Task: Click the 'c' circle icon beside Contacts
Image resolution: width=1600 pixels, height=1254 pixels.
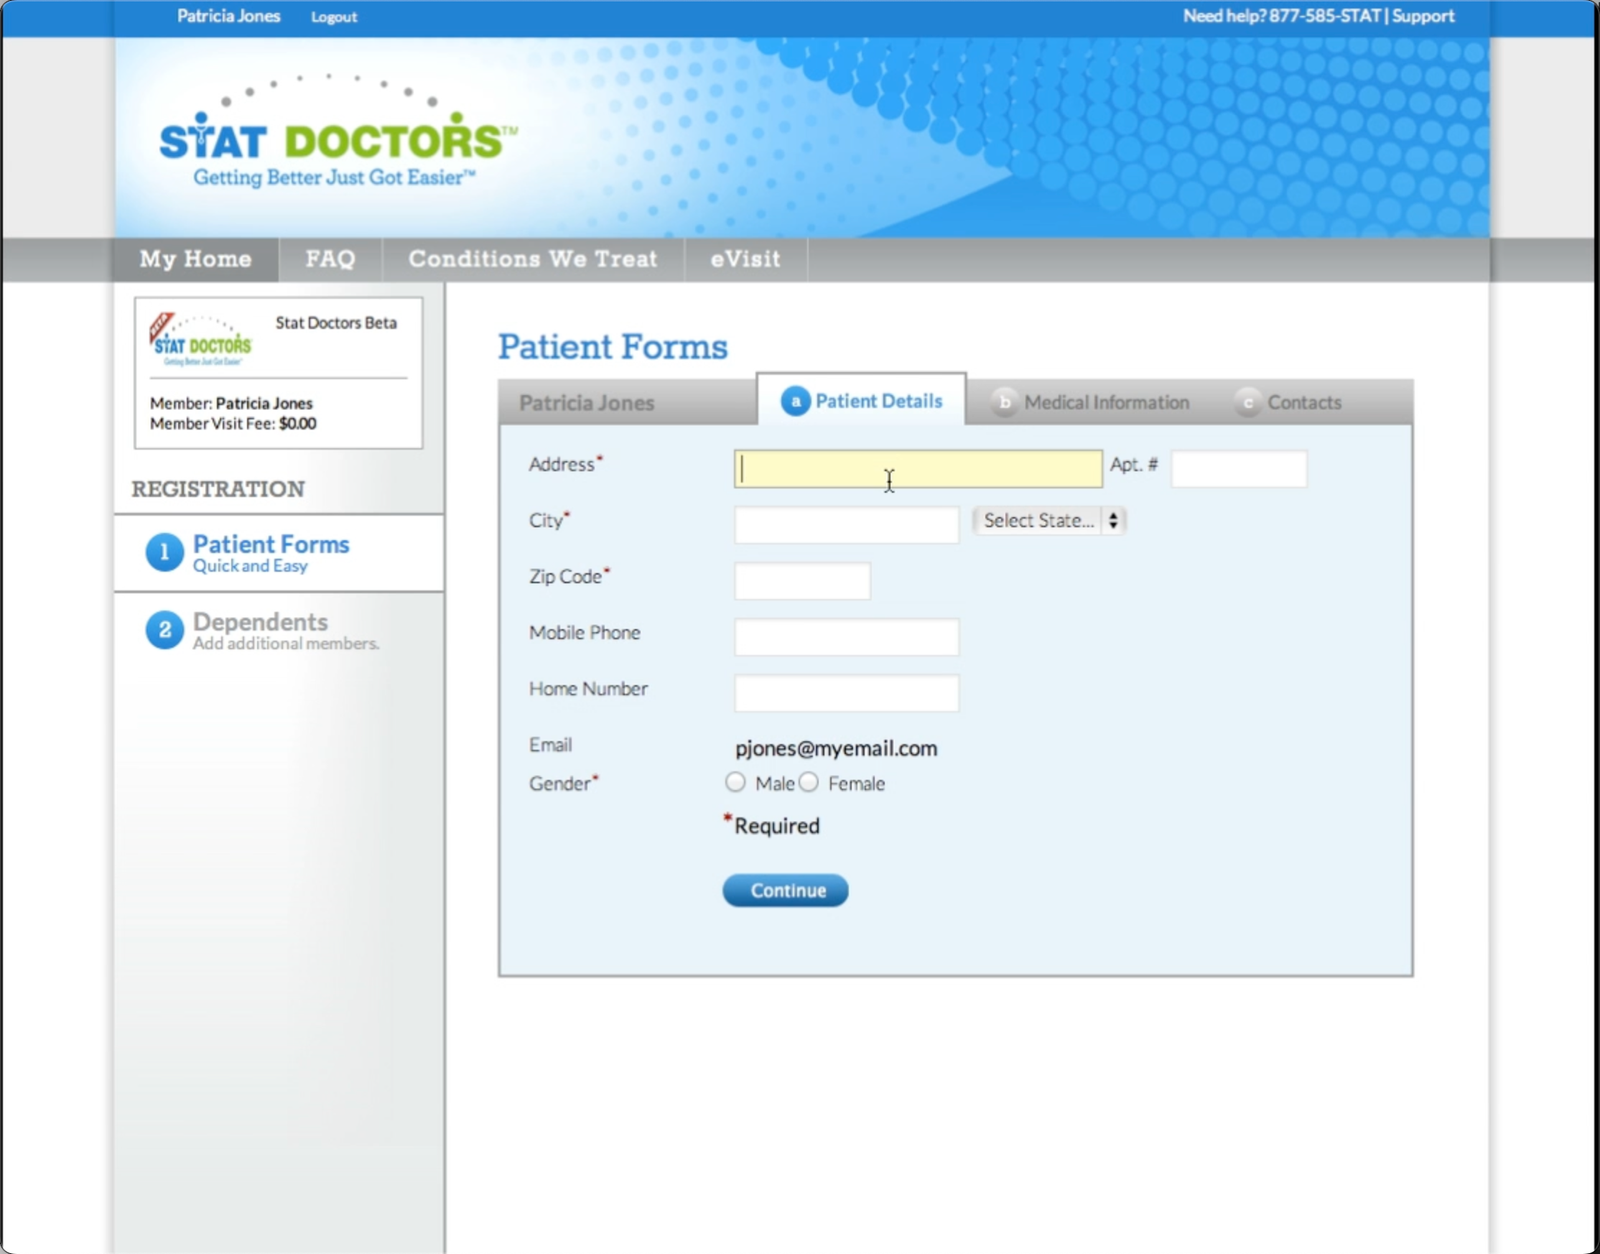Action: click(1248, 403)
